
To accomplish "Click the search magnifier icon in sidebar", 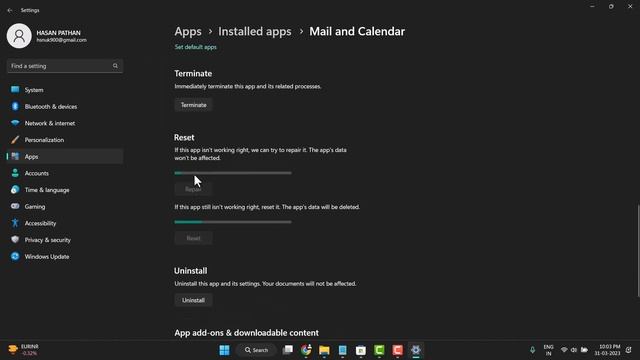I will 115,66.
